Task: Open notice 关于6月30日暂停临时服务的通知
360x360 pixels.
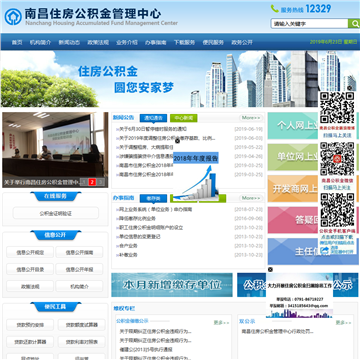Action: [x=153, y=129]
